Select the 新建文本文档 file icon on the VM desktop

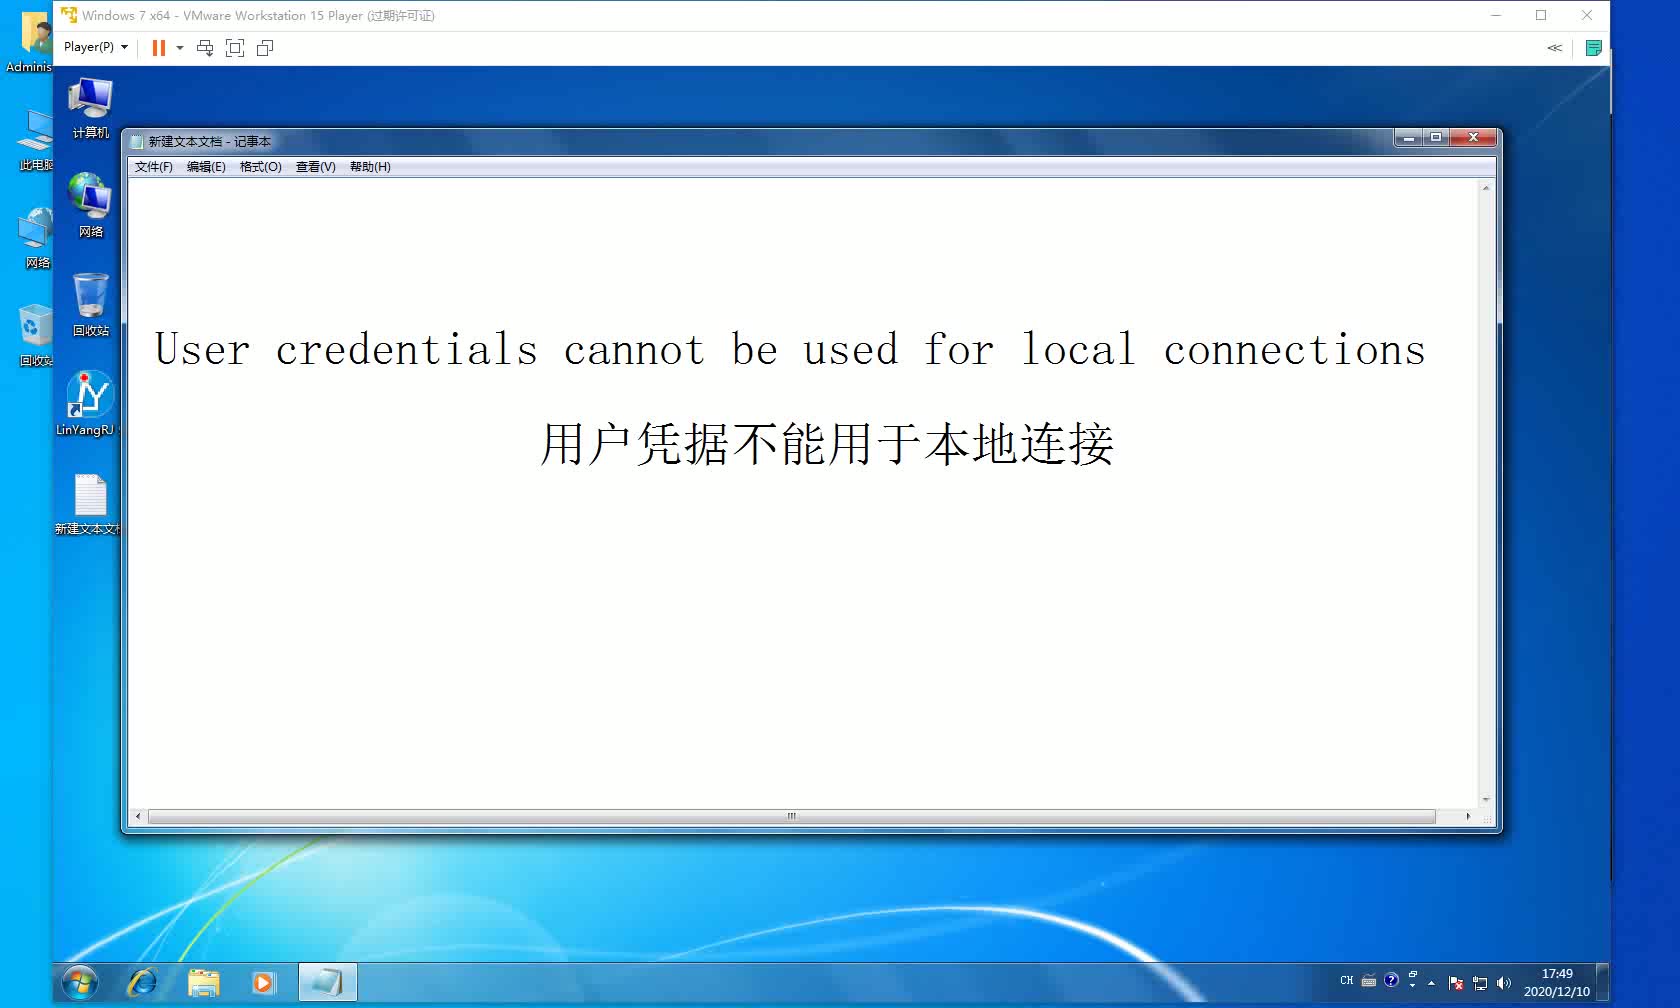90,504
